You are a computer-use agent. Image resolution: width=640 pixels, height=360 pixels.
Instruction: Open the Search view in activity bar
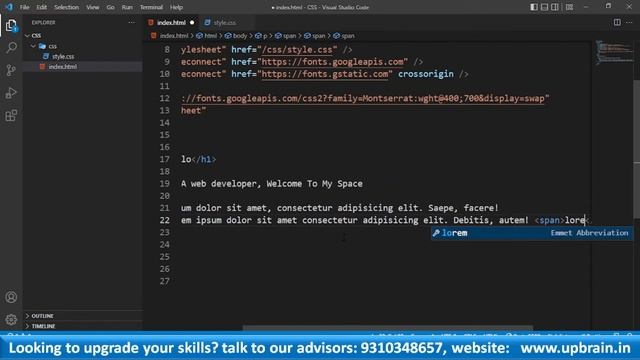11,47
